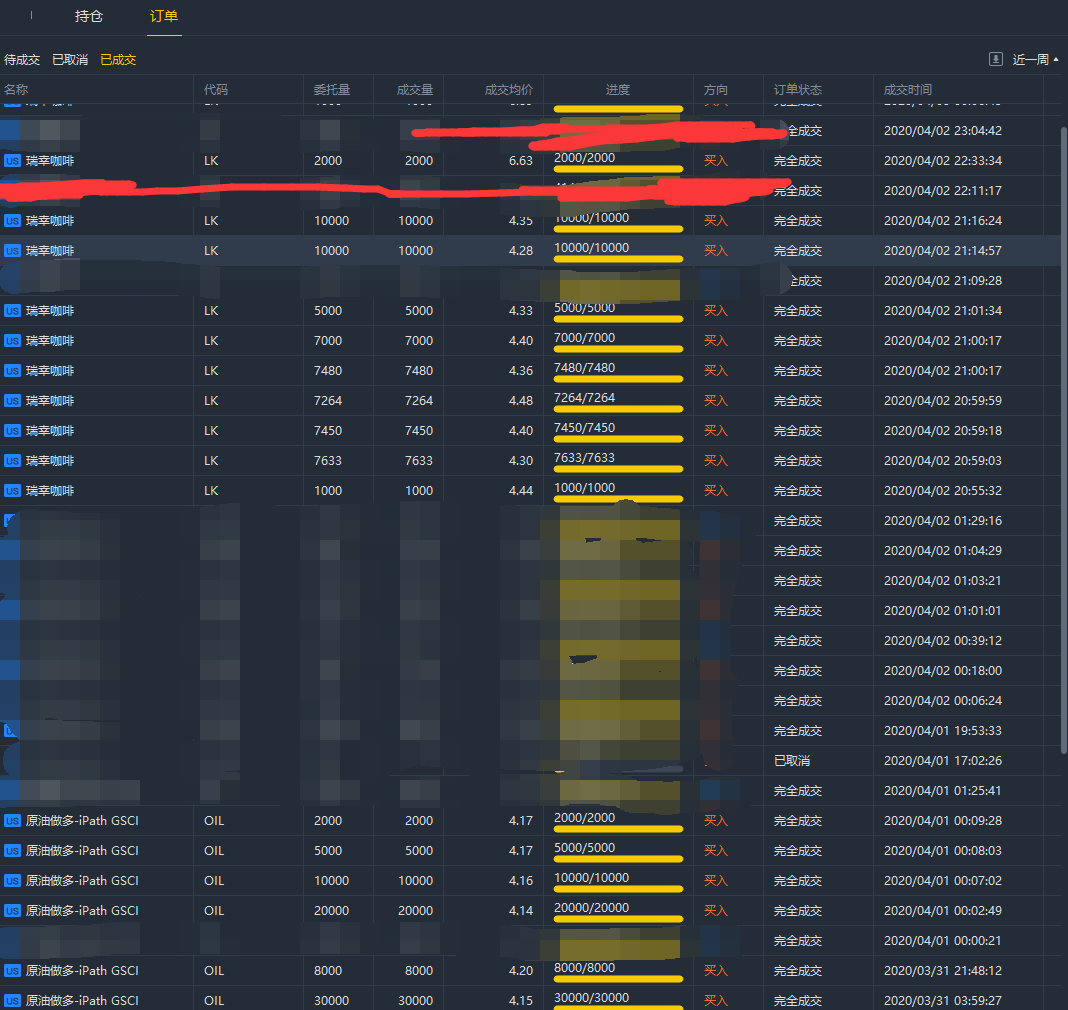Click US badge on 瑞幸咖啡 row priced 4.35
The image size is (1068, 1010).
[x=12, y=221]
